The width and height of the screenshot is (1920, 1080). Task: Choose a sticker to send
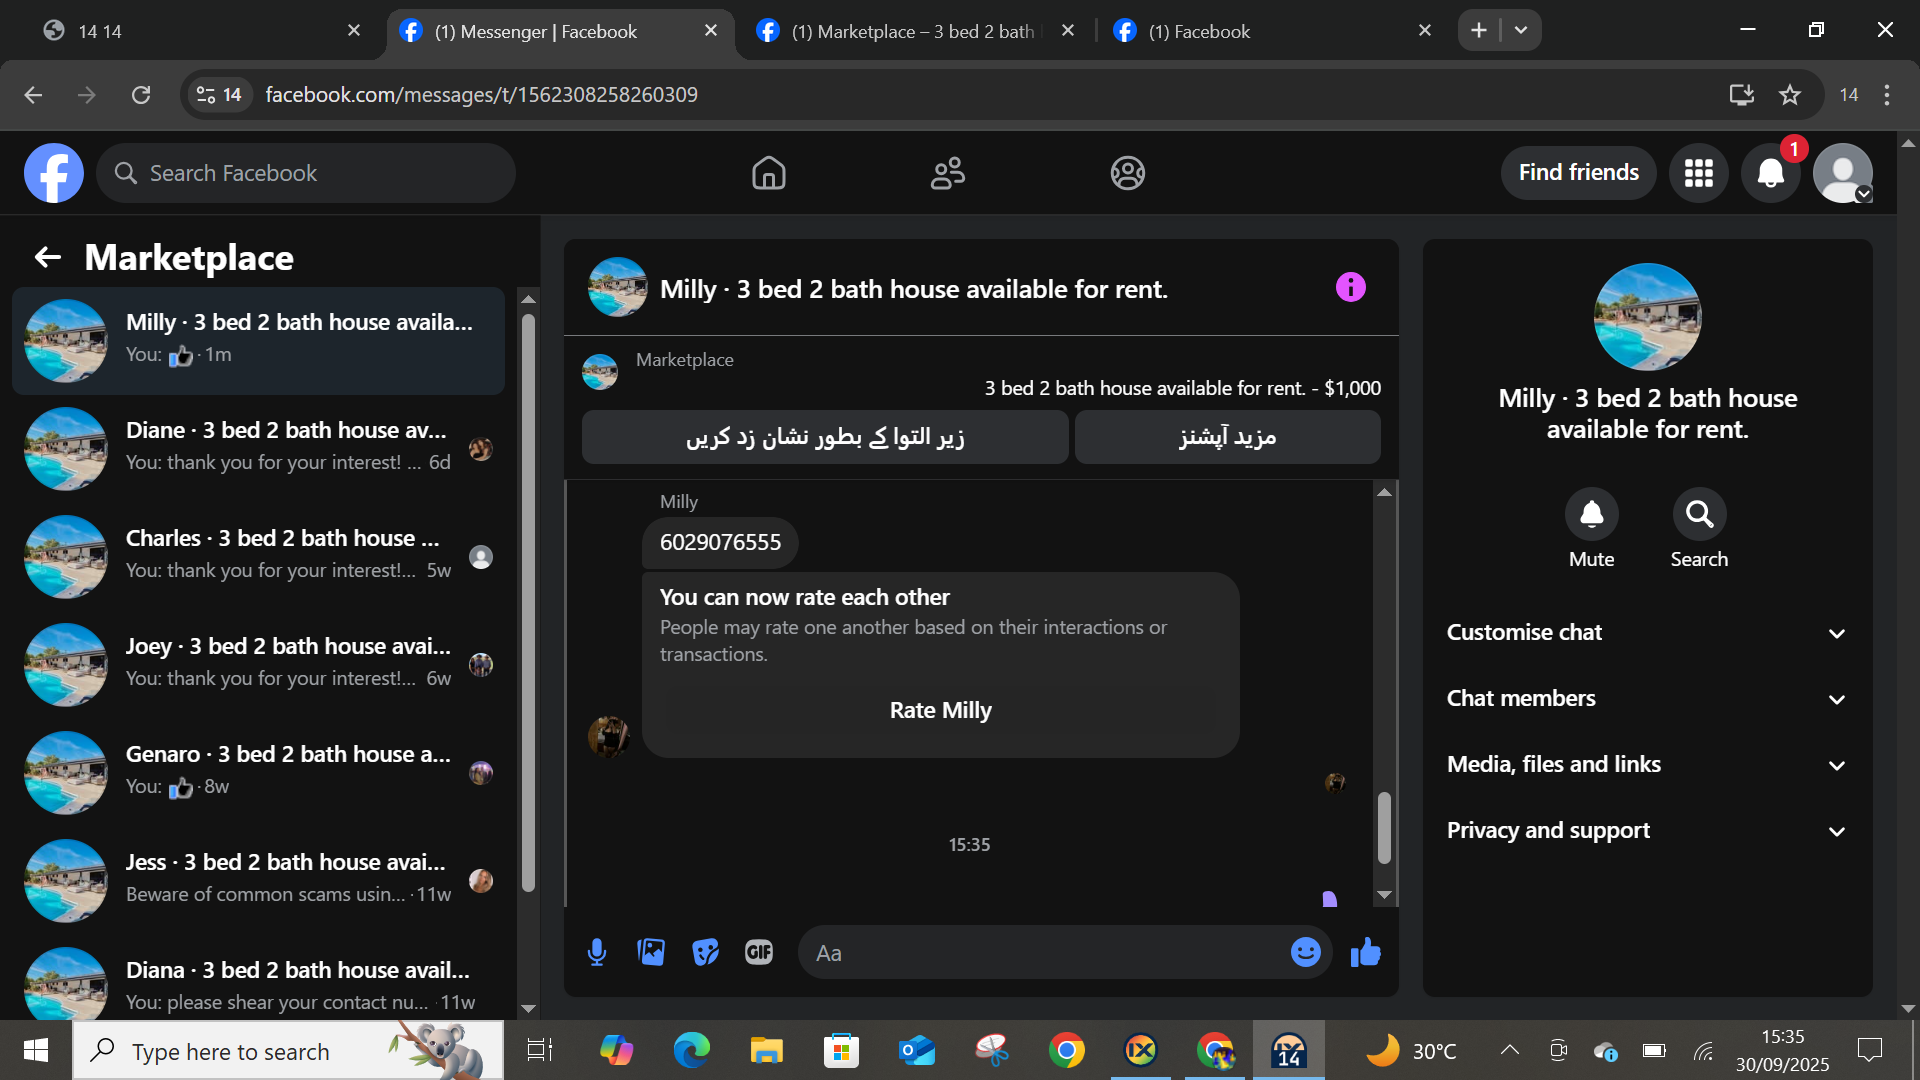[x=705, y=952]
